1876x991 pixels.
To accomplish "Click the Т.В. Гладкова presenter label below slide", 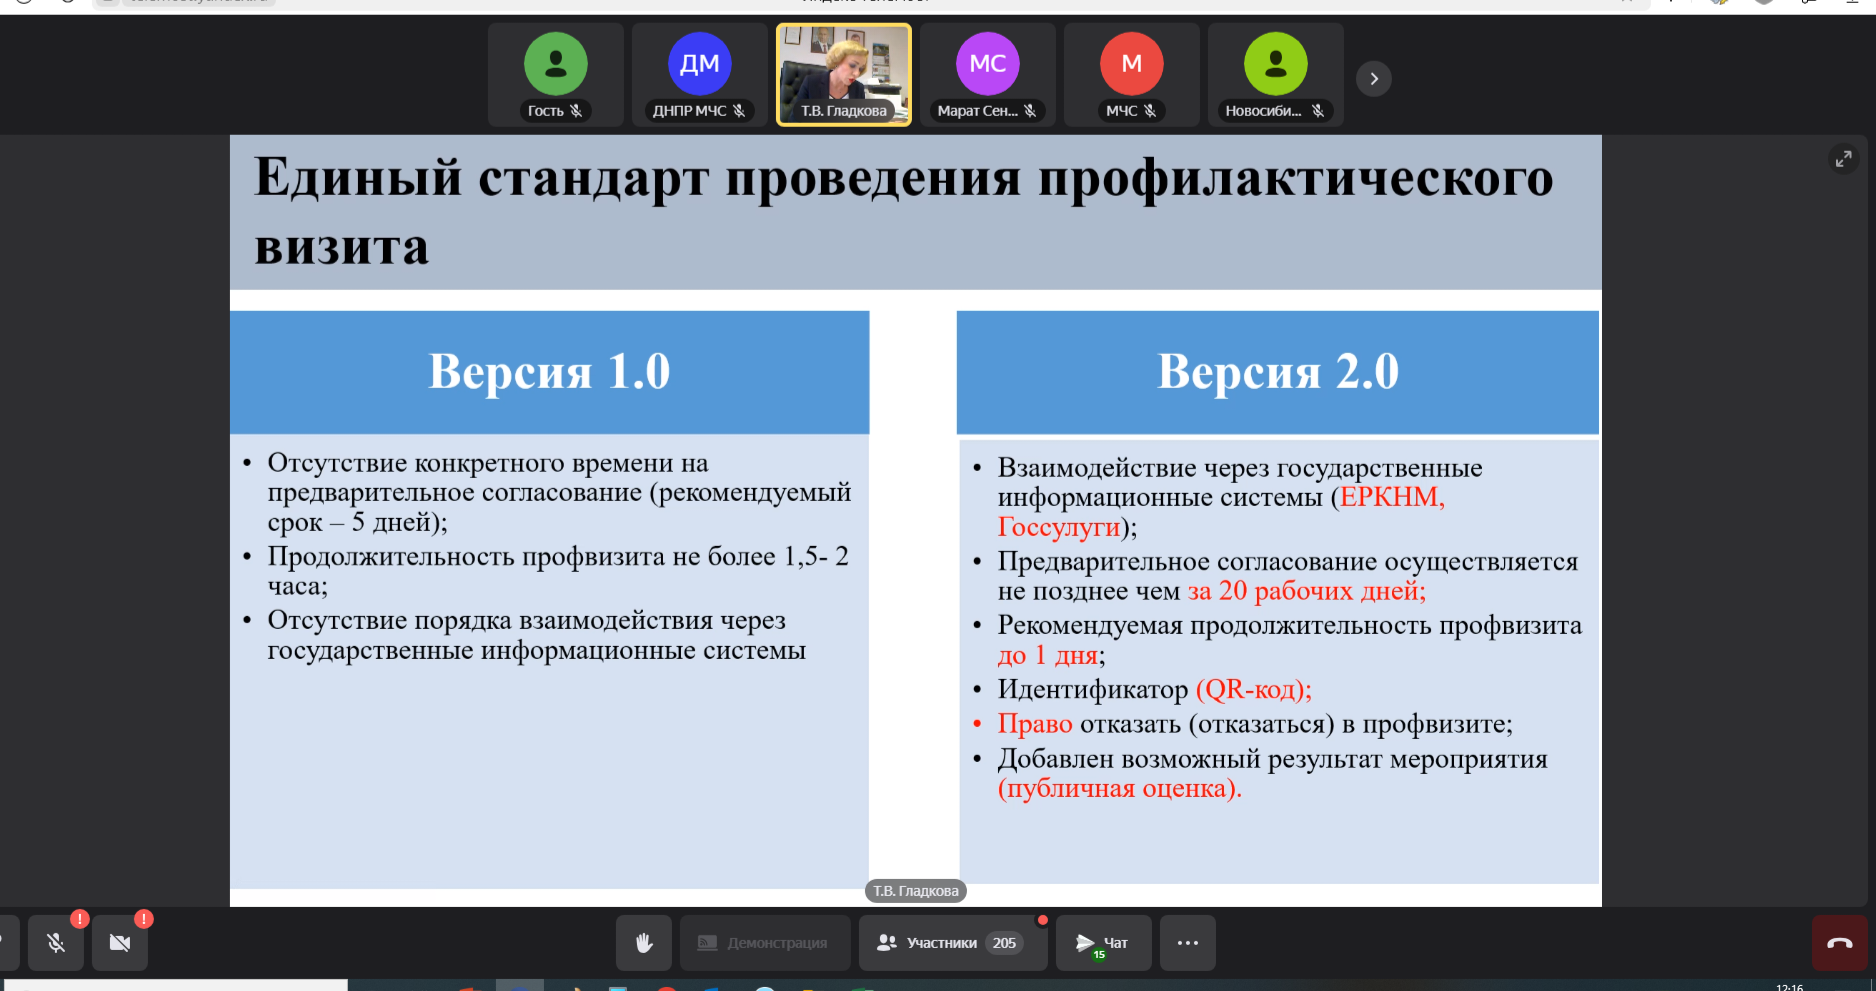I will tap(916, 891).
